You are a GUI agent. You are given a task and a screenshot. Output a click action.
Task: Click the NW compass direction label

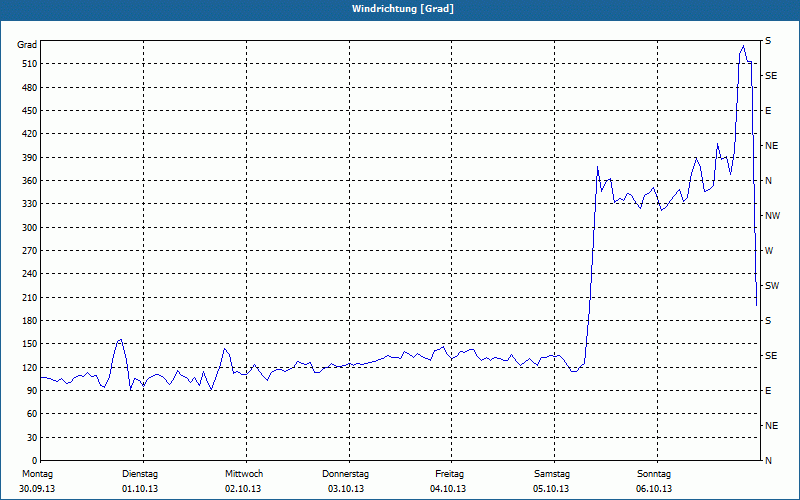[772, 216]
